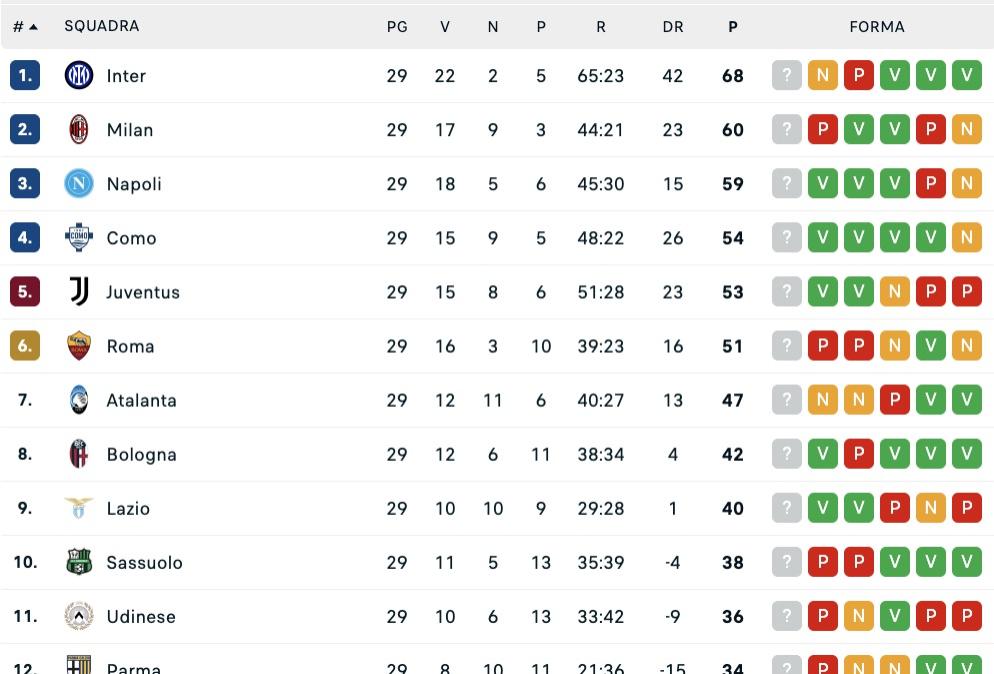The image size is (994, 674).
Task: Click the Parma row at the bottom
Action: click(x=133, y=666)
